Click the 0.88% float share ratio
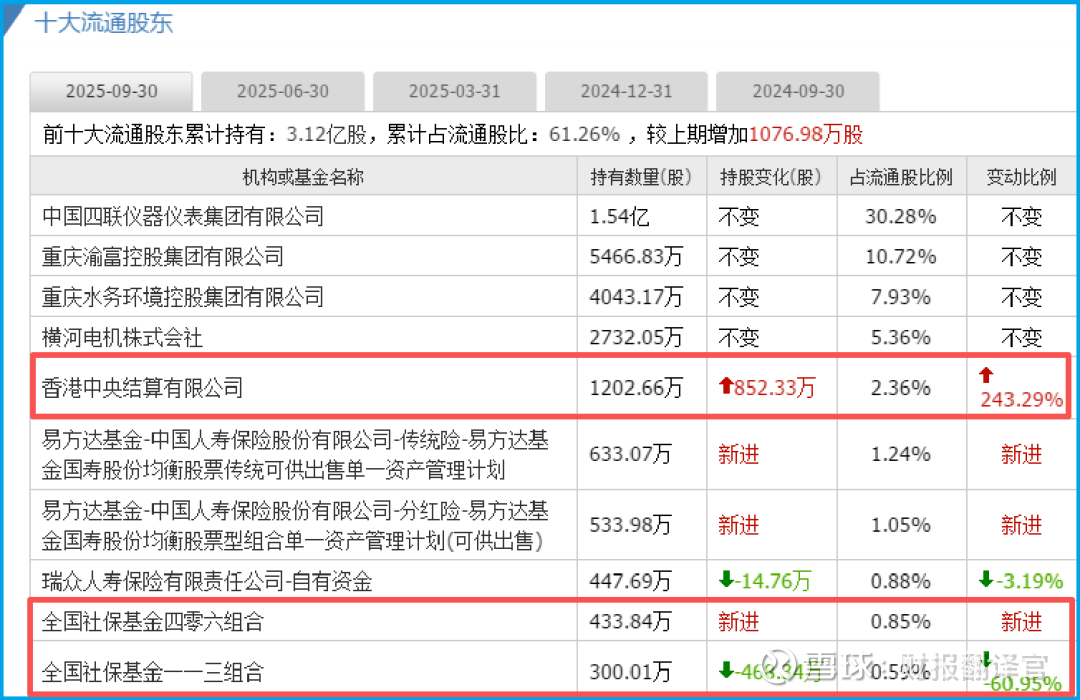1080x700 pixels. [900, 581]
